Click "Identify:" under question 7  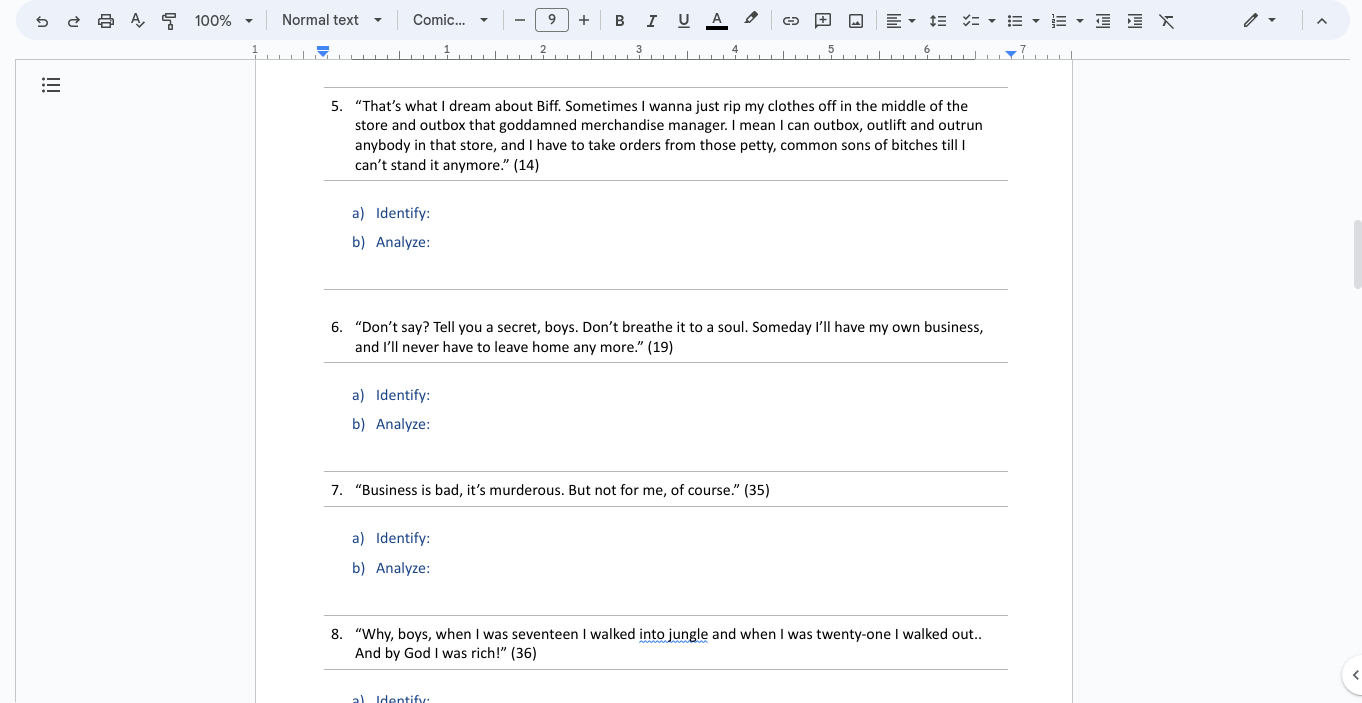pyautogui.click(x=403, y=538)
